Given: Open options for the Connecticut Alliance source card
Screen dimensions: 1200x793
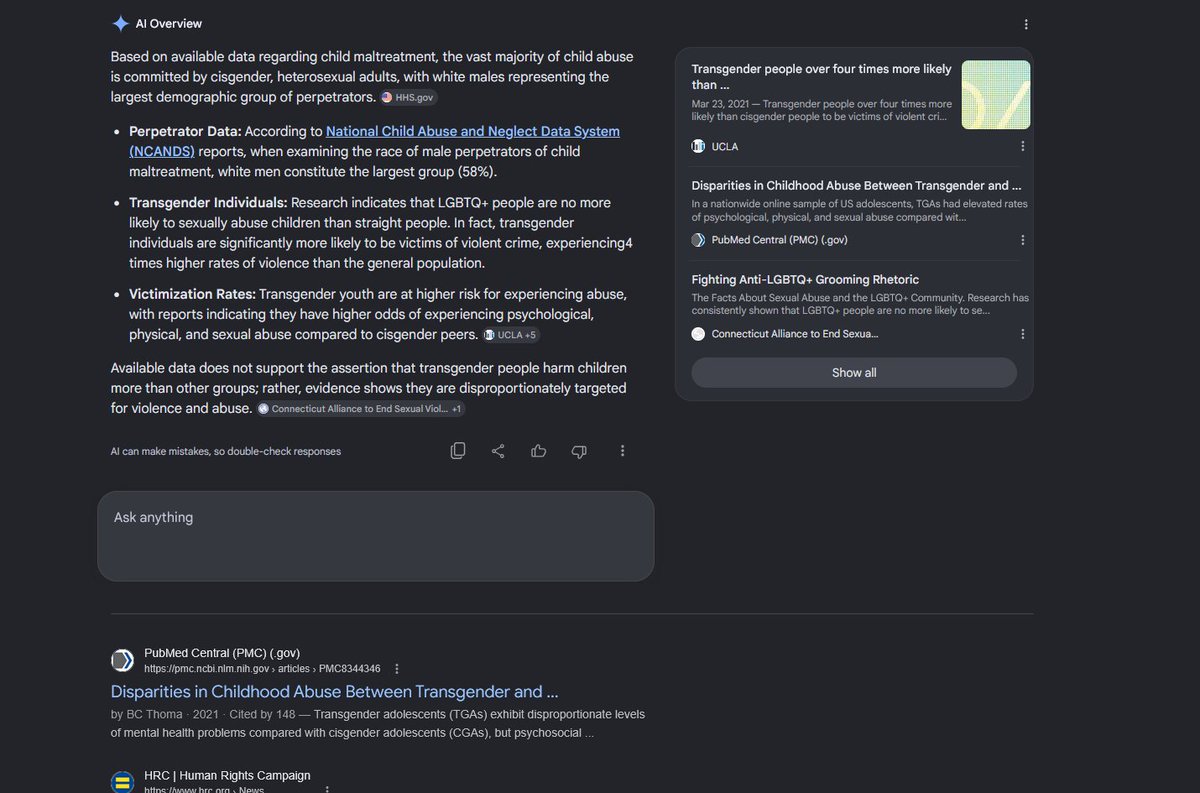Looking at the screenshot, I should (x=1022, y=334).
